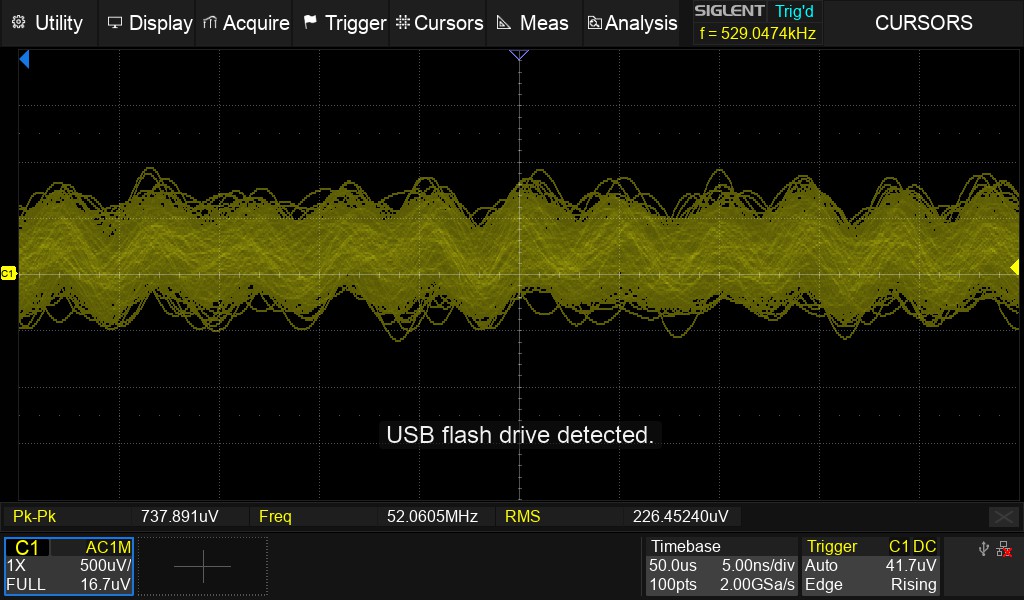Select the C1 channel ground level marker
Screen dimensions: 1024x600
pyautogui.click(x=9, y=273)
